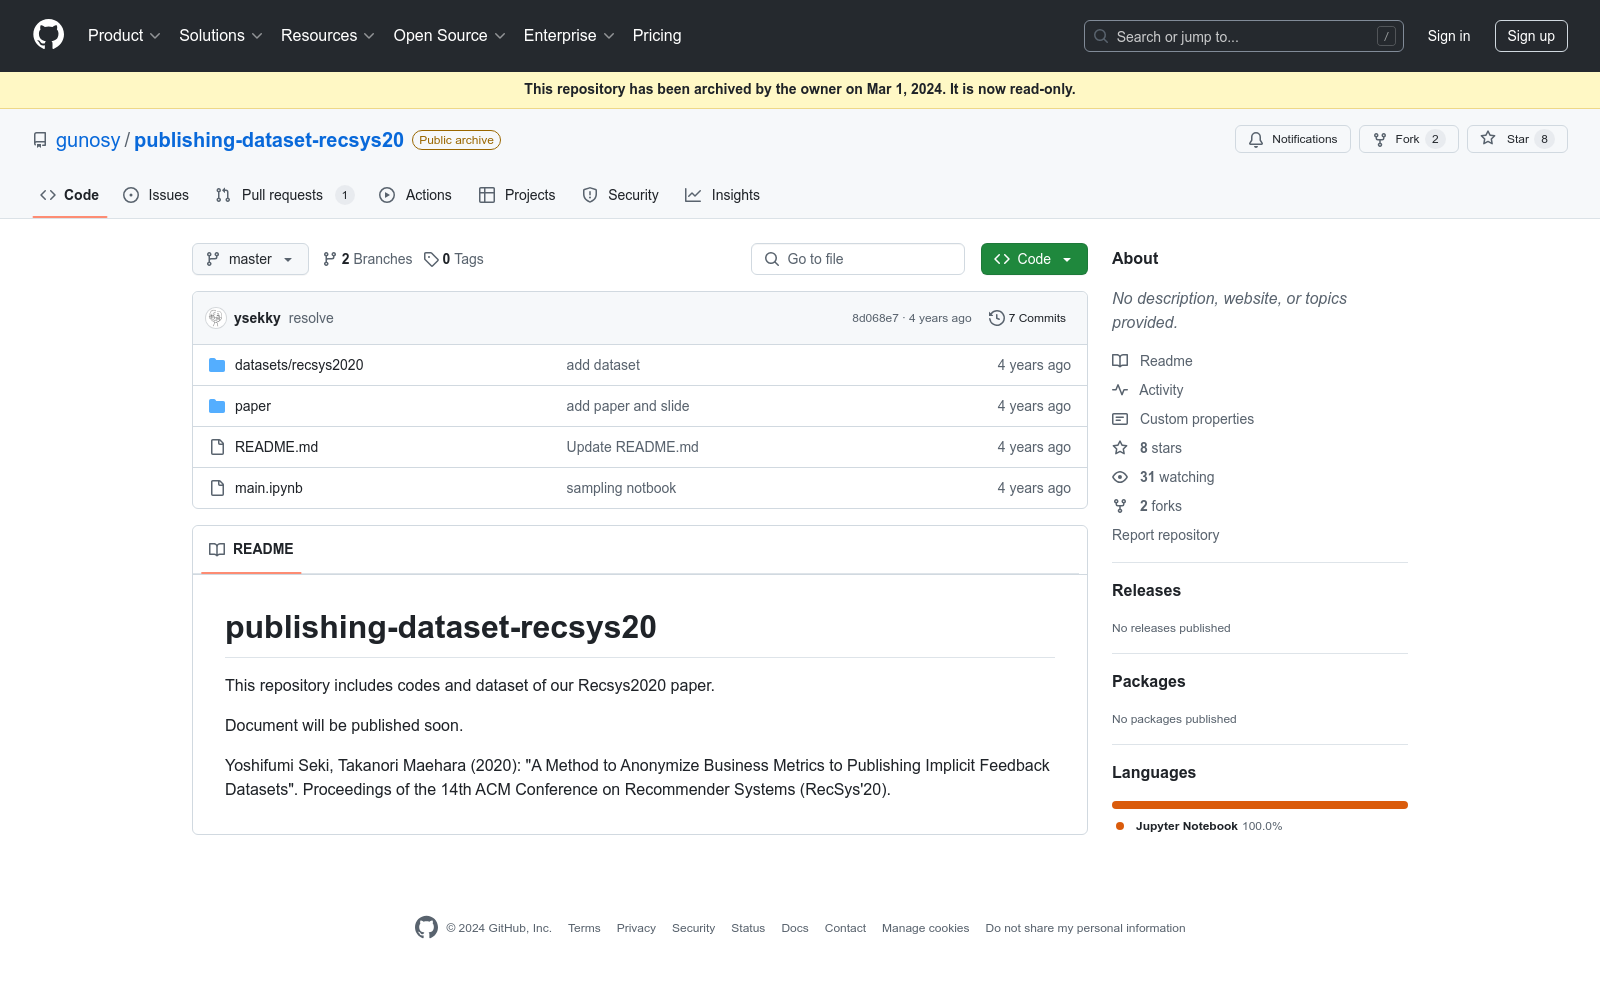
Task: Click the book icon on README tab
Action: 217,549
